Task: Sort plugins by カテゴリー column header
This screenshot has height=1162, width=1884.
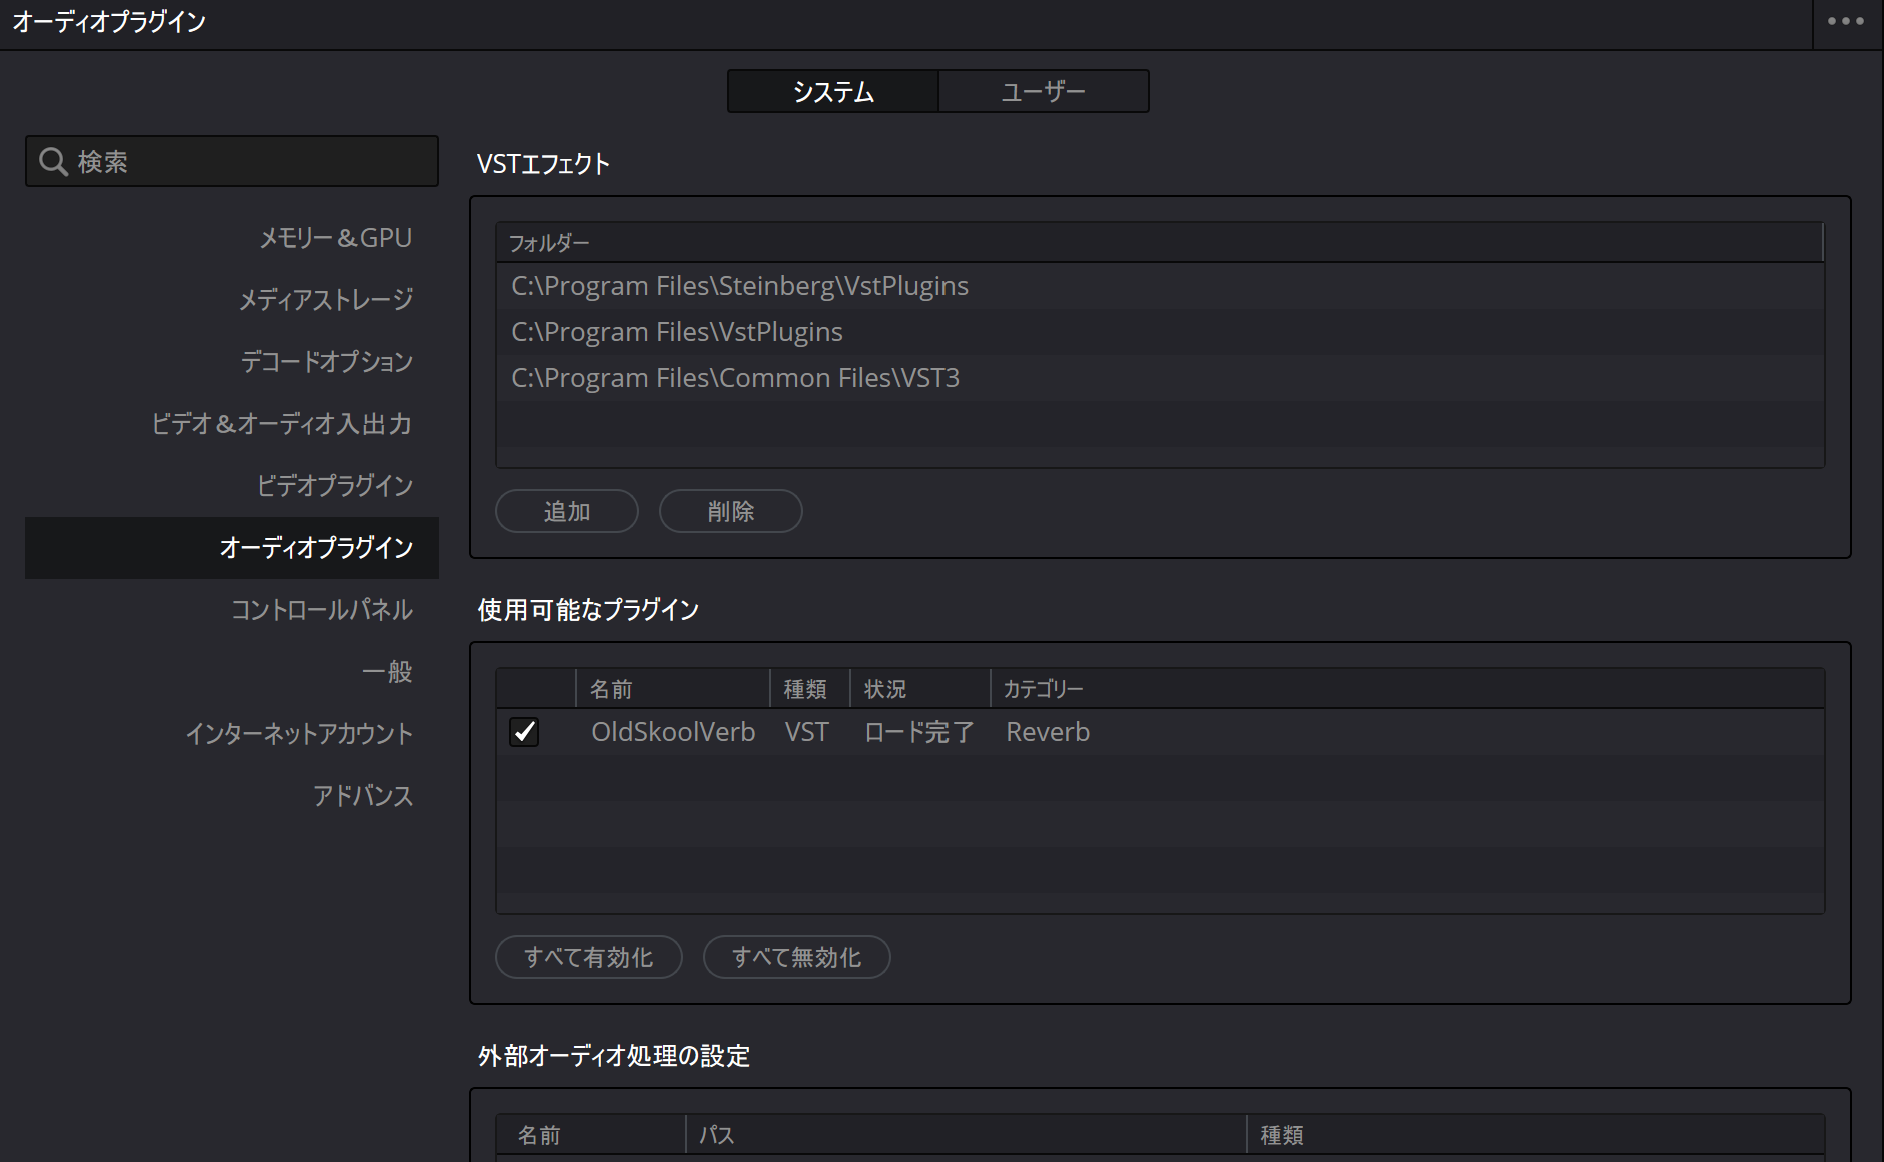Action: [x=1408, y=689]
